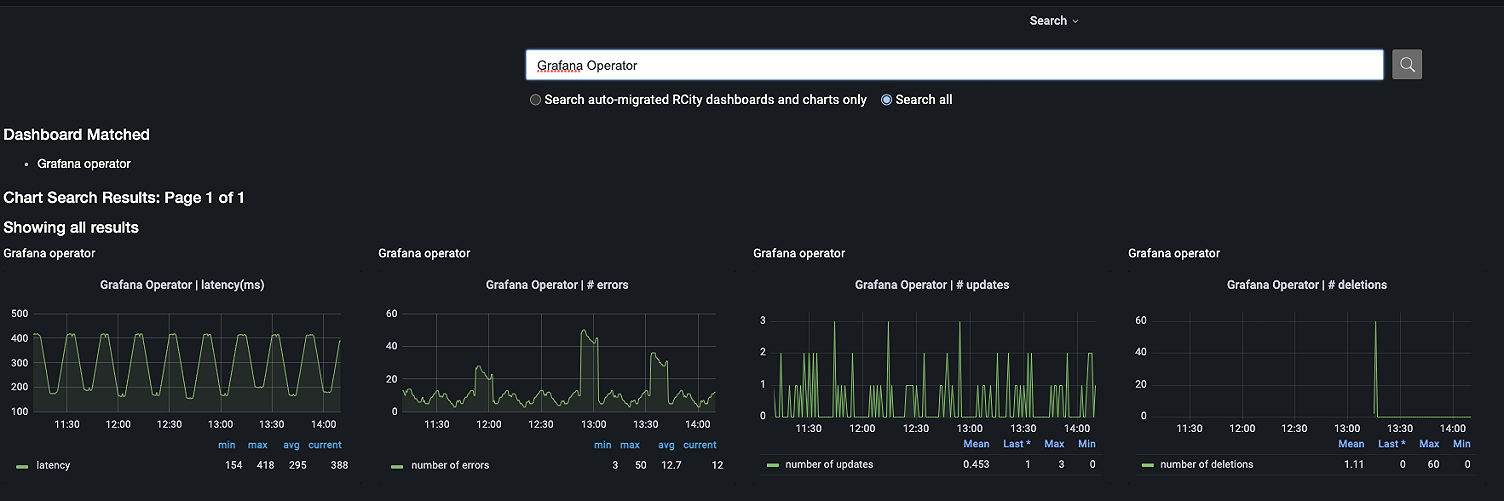
Task: Select 'Search auto-migrated RCity dashboards and charts only'
Action: point(536,100)
